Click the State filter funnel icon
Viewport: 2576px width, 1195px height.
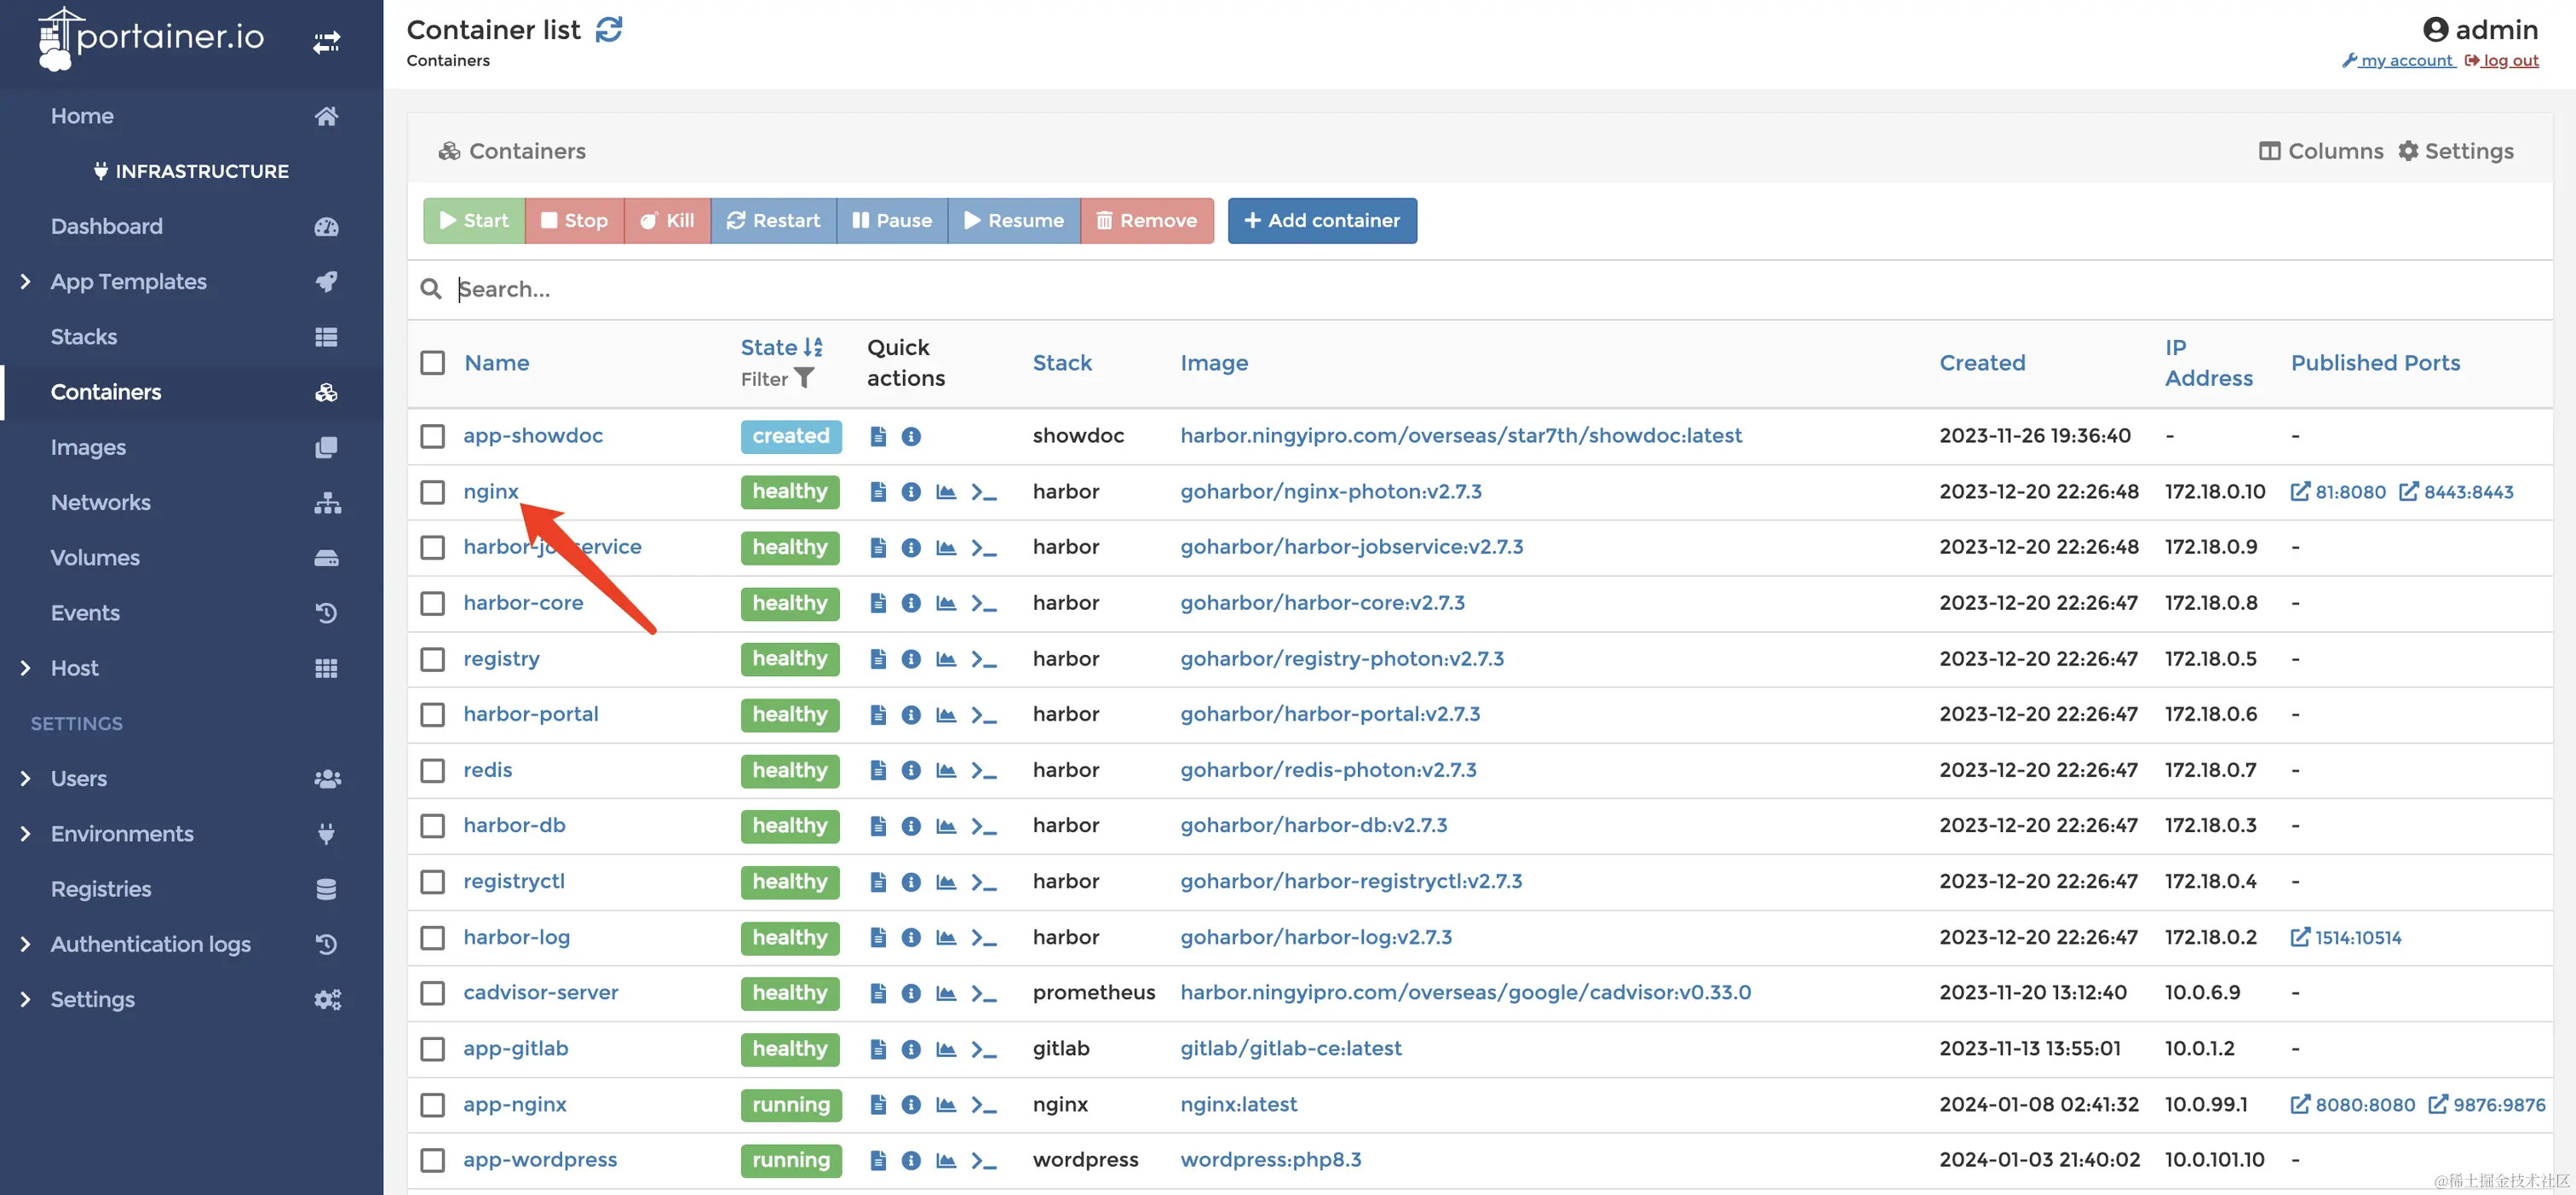pos(804,378)
